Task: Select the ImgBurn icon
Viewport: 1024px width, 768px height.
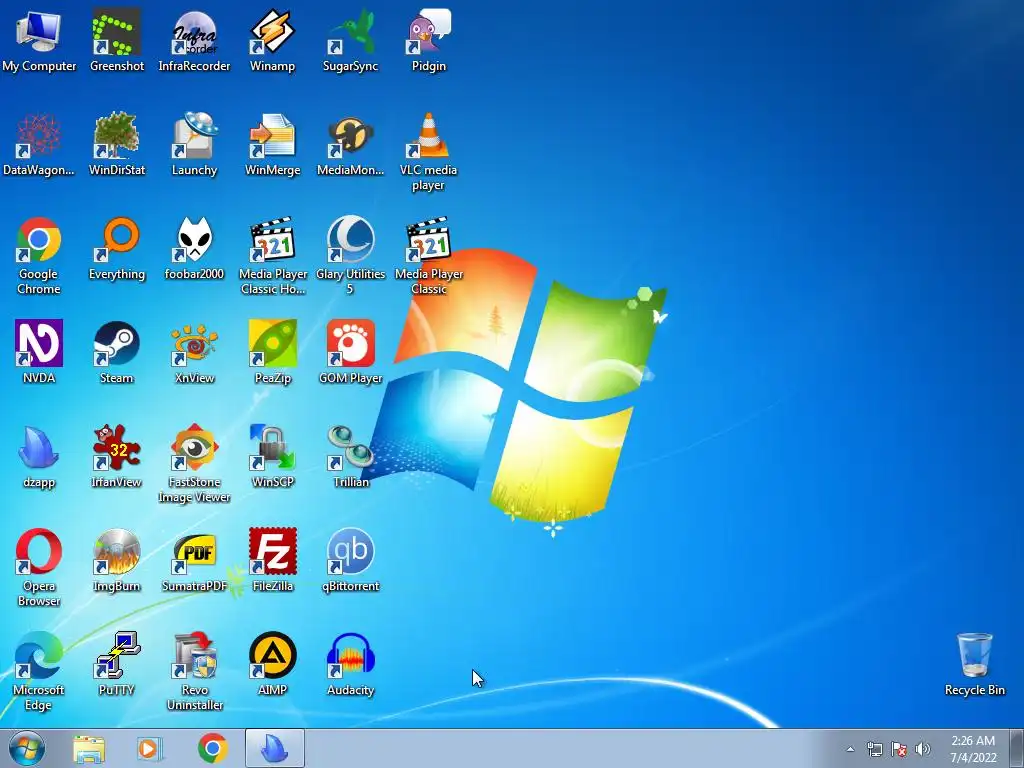Action: [116, 552]
